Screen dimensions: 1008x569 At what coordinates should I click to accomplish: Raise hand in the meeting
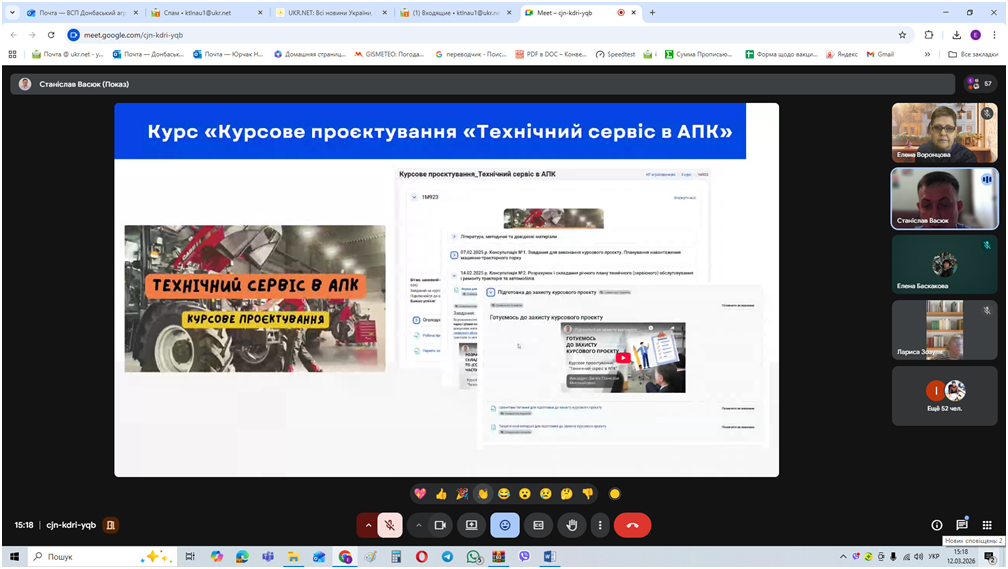coord(572,525)
